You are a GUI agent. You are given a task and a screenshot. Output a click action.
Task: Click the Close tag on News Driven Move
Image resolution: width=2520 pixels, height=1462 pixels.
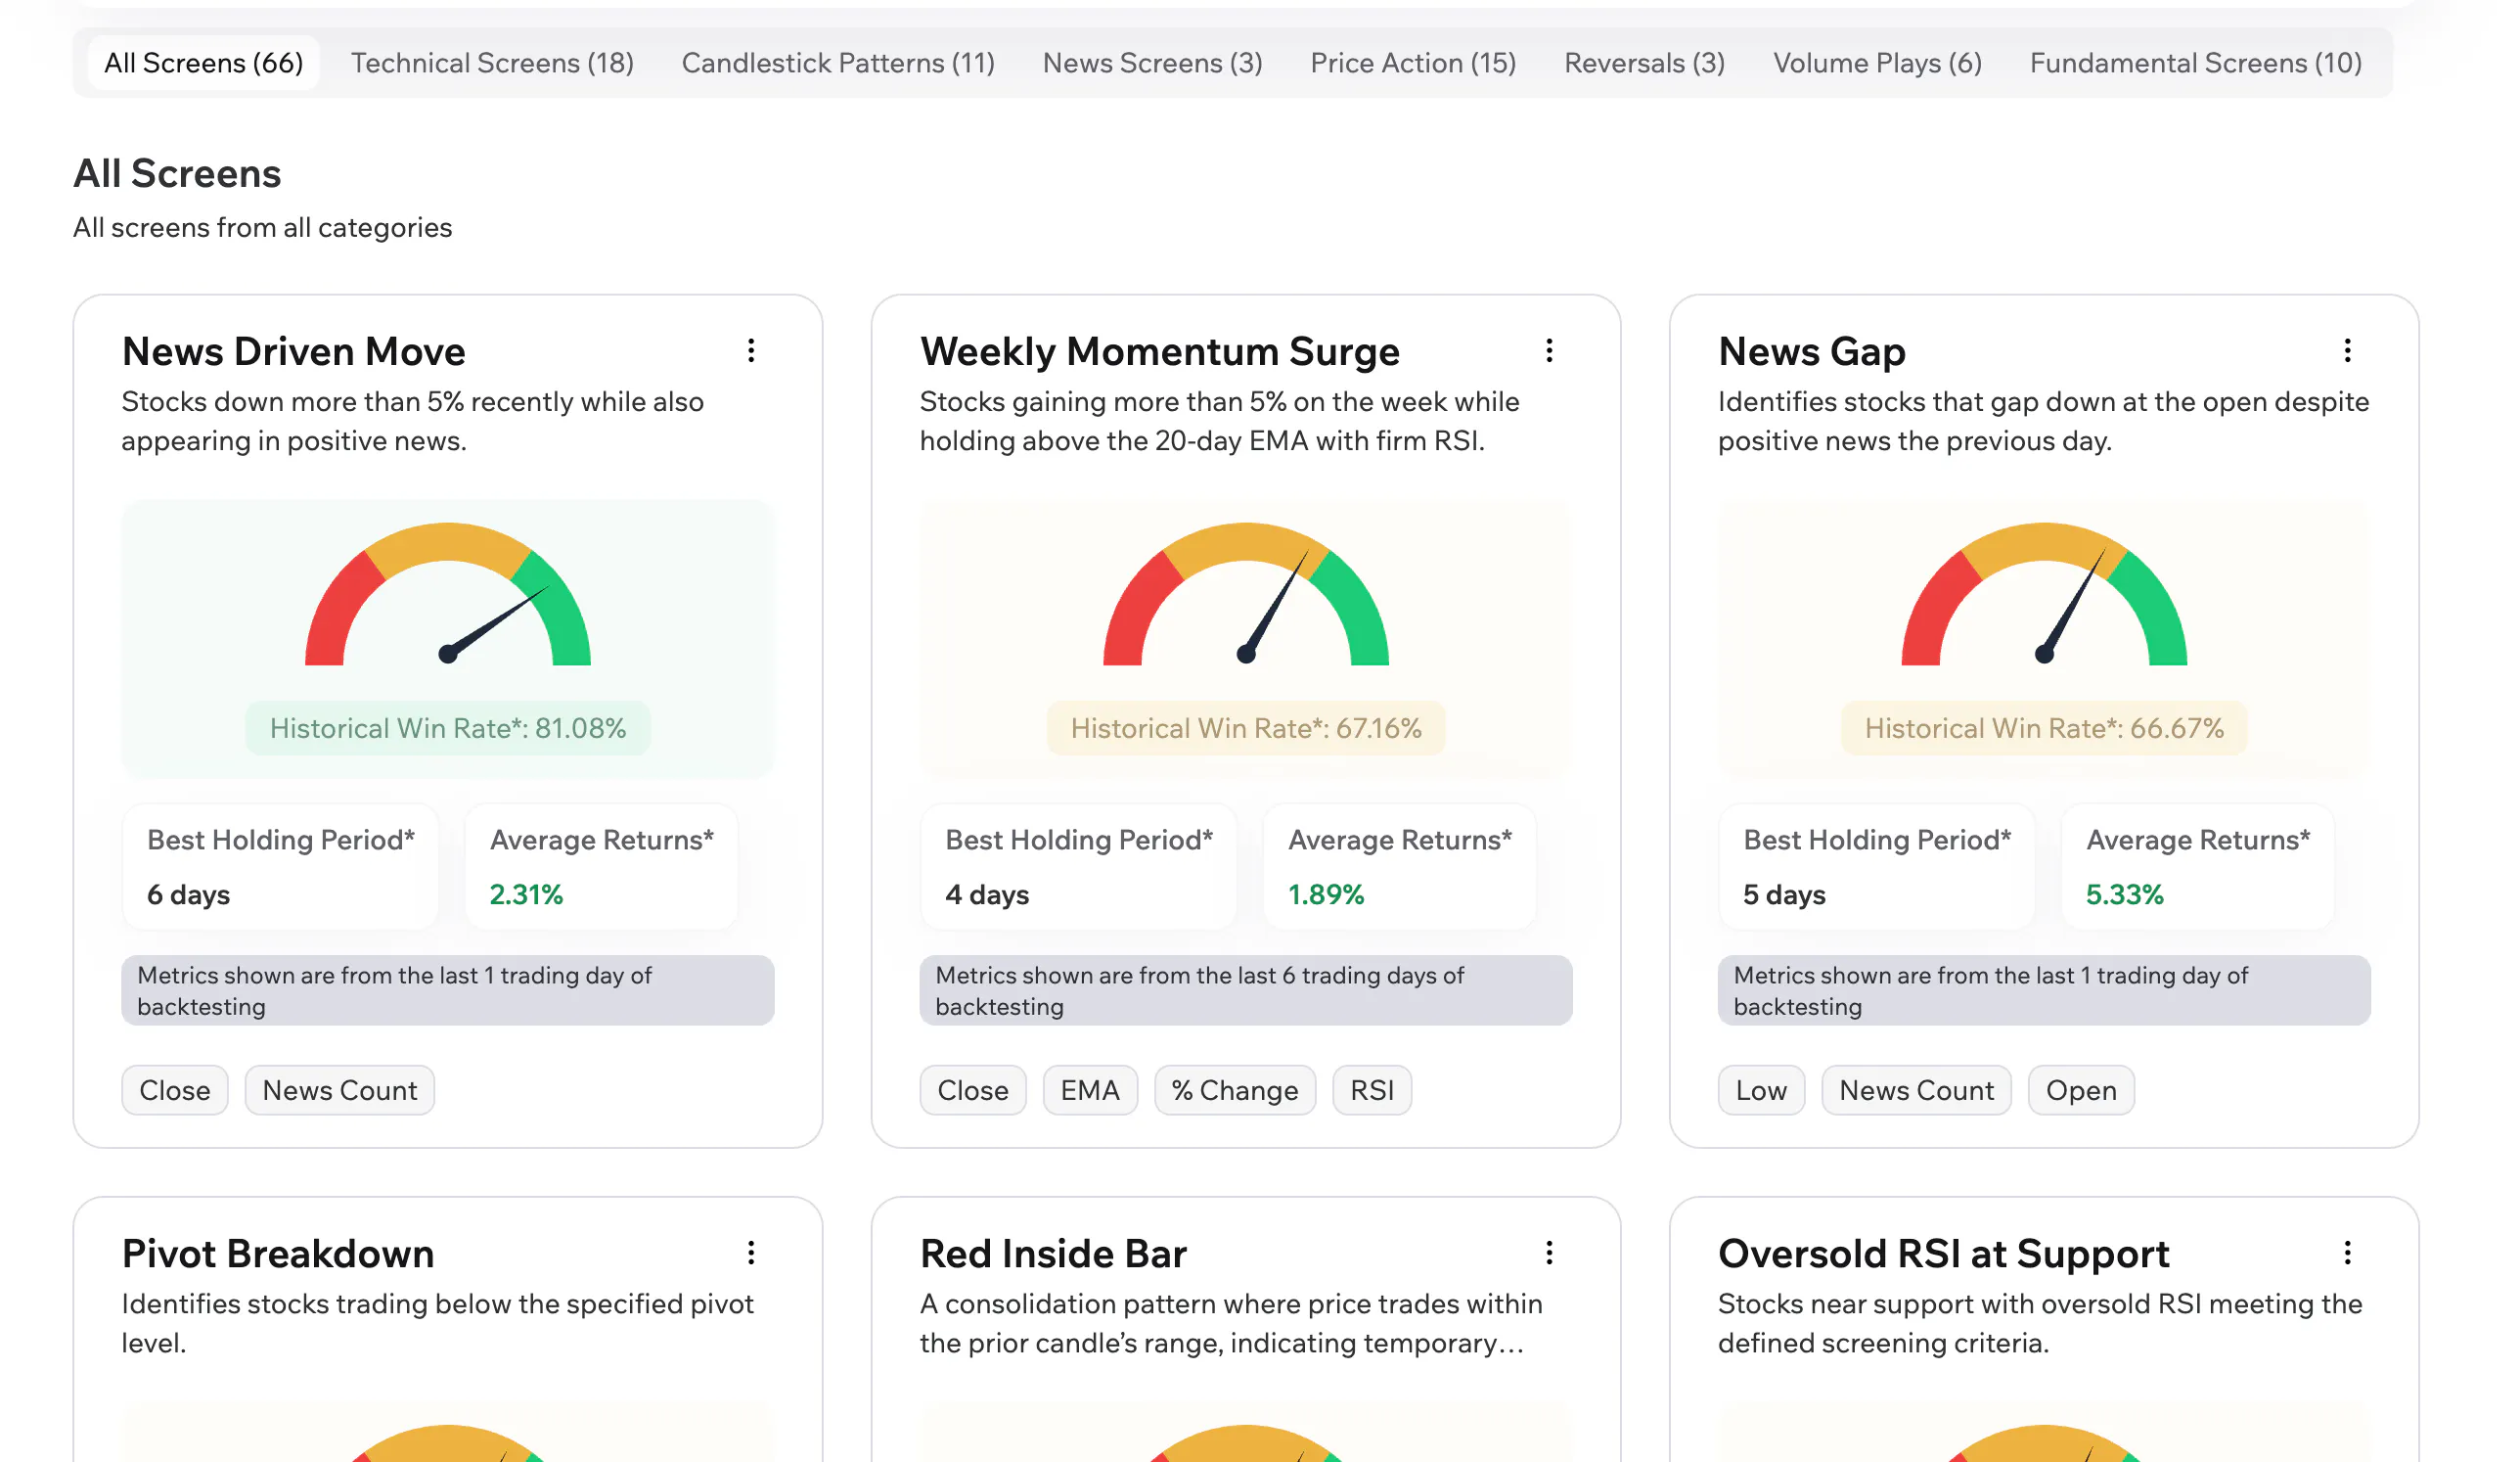point(175,1089)
